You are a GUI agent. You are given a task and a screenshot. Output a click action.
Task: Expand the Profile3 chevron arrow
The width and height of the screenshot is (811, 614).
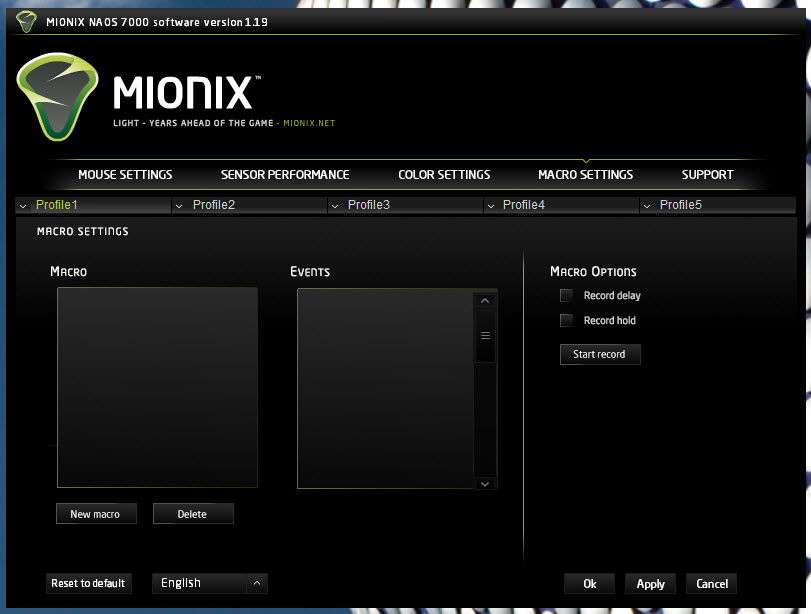coord(335,206)
